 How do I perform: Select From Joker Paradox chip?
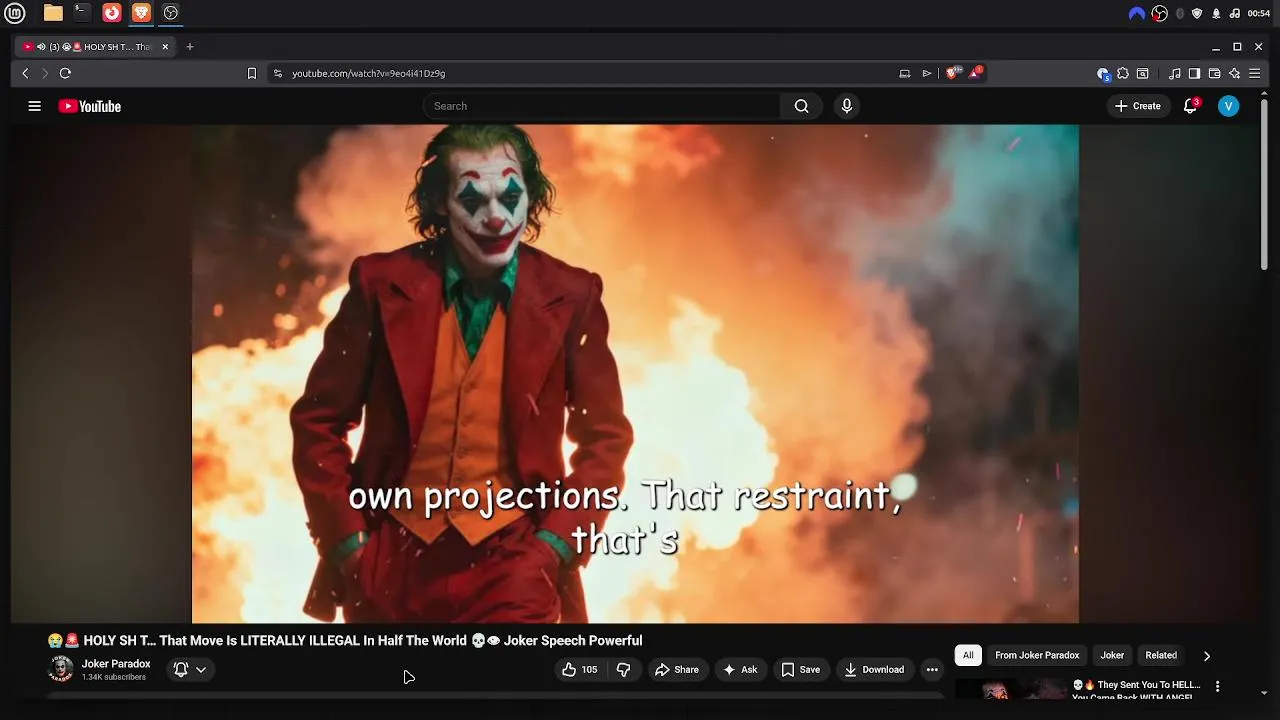1037,655
